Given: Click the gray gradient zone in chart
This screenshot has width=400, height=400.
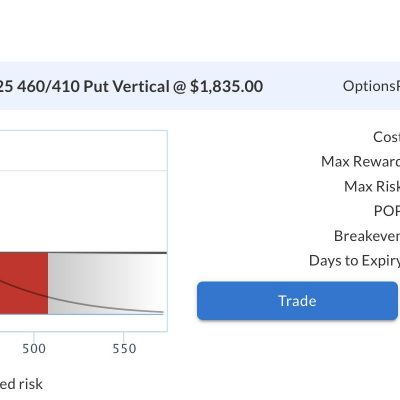Looking at the screenshot, I should [107, 283].
